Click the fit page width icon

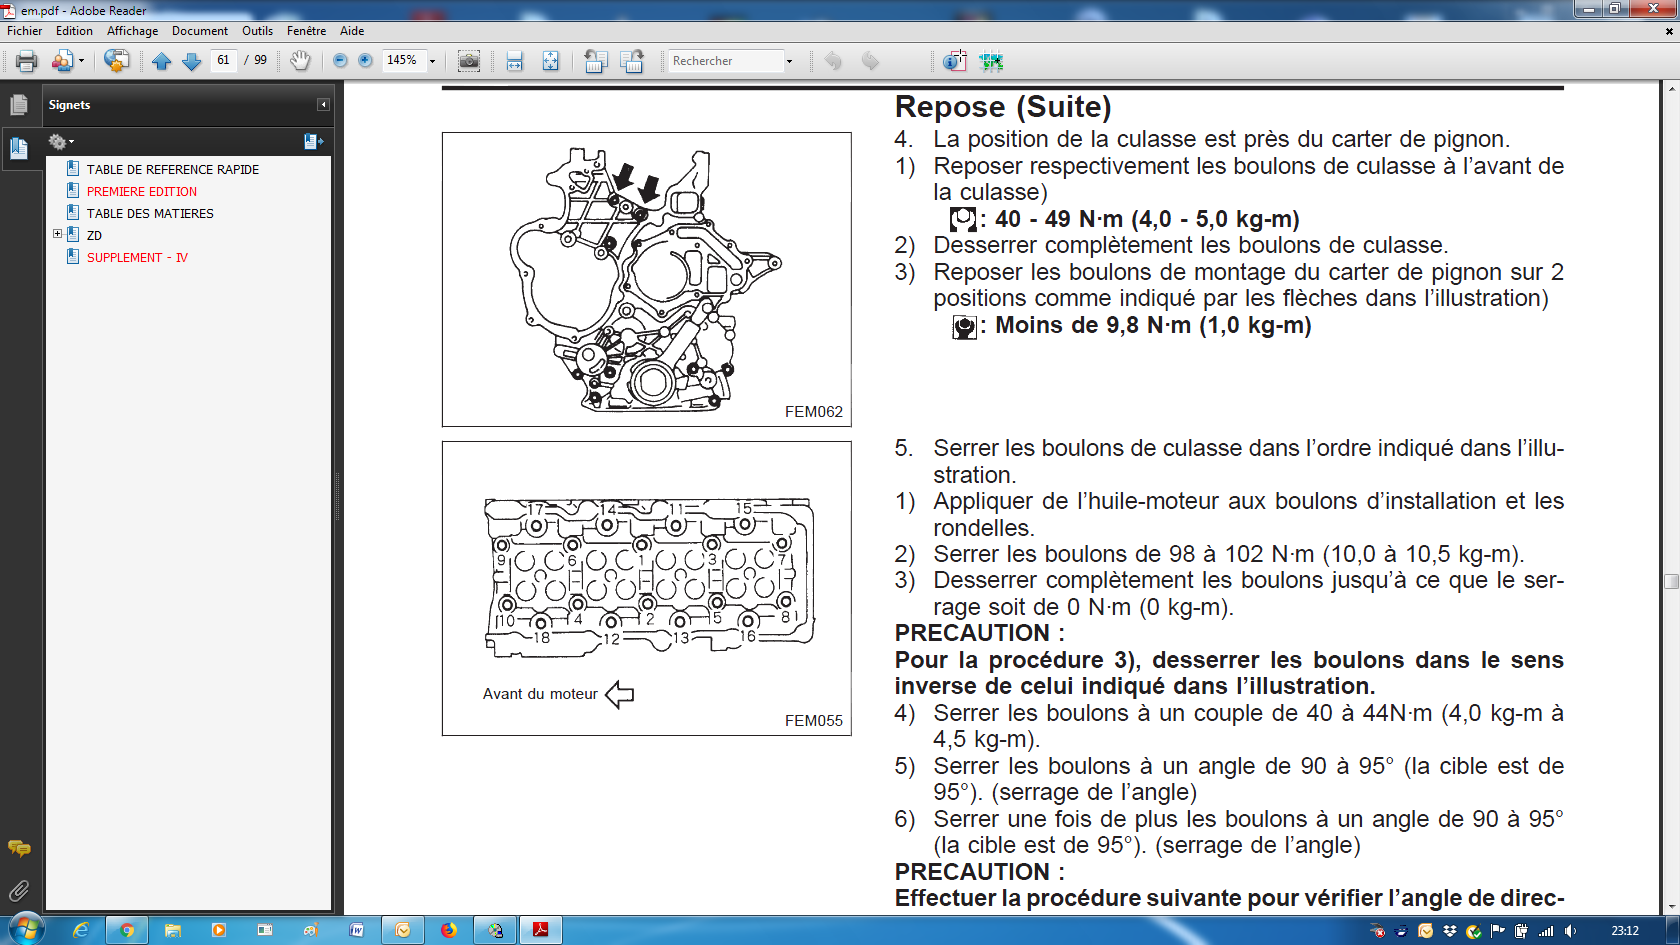[514, 61]
